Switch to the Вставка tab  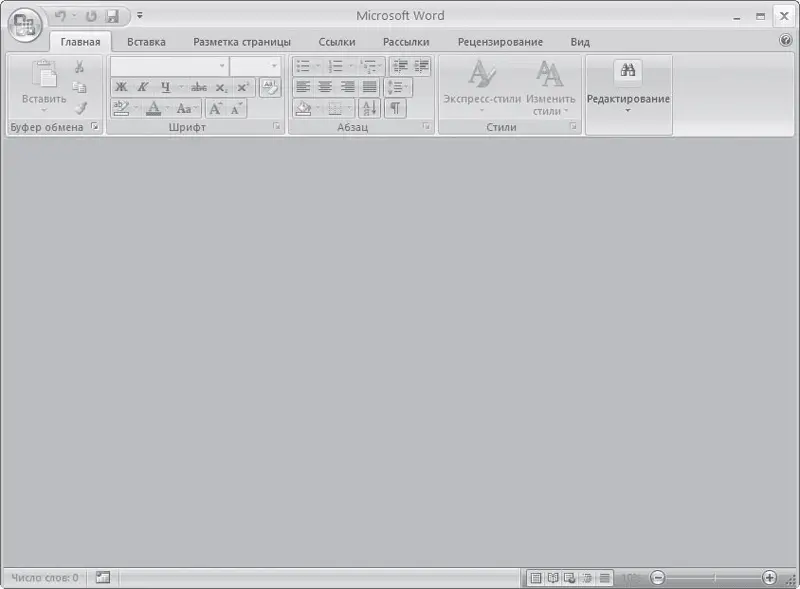click(x=146, y=42)
